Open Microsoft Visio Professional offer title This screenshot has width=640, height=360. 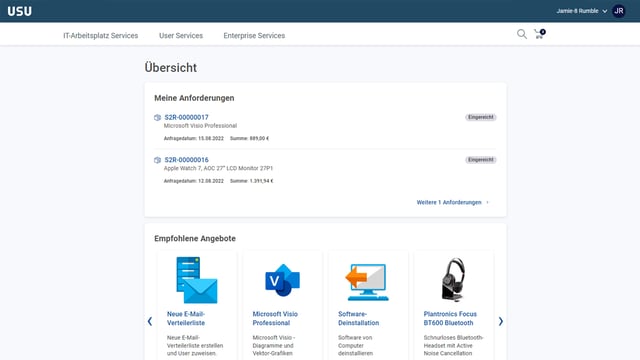pyautogui.click(x=275, y=318)
